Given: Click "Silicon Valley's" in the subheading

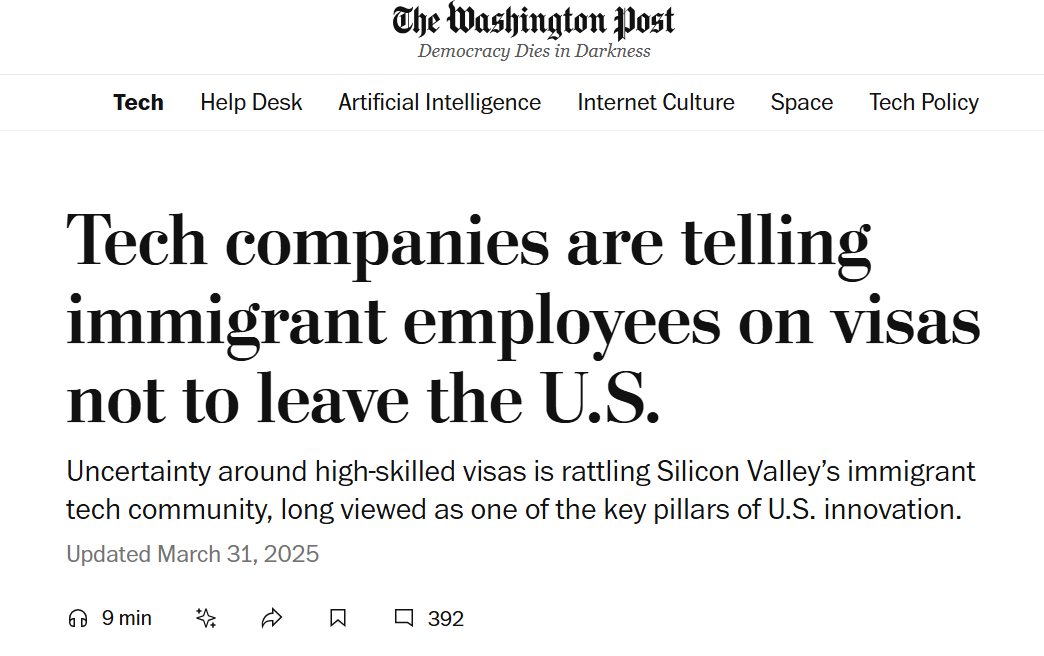Looking at the screenshot, I should coord(748,472).
